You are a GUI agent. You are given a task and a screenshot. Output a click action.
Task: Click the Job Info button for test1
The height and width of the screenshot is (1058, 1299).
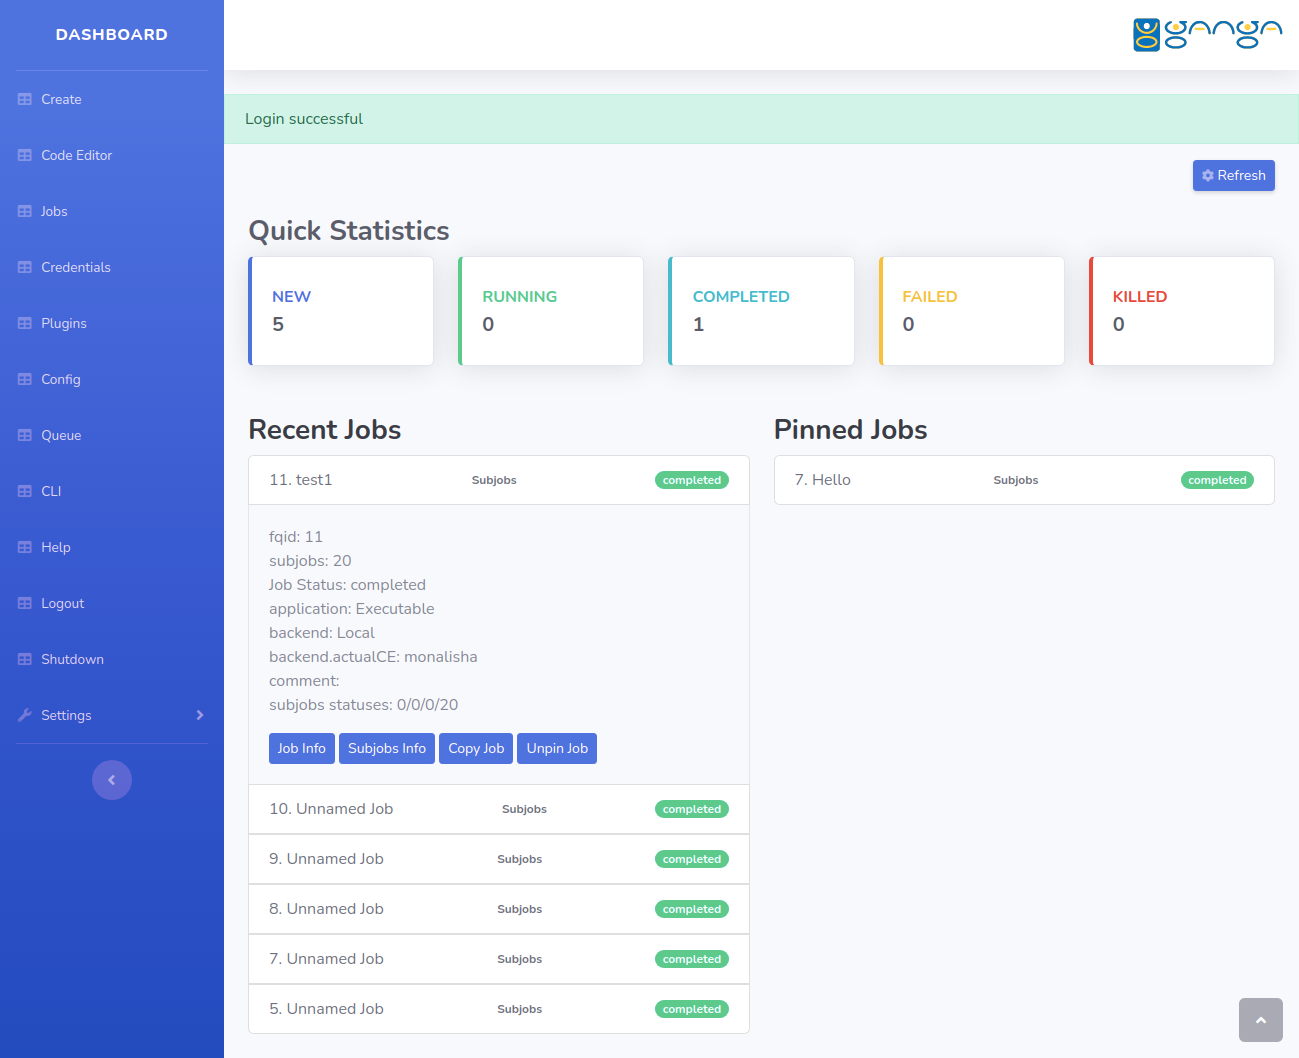tap(301, 748)
